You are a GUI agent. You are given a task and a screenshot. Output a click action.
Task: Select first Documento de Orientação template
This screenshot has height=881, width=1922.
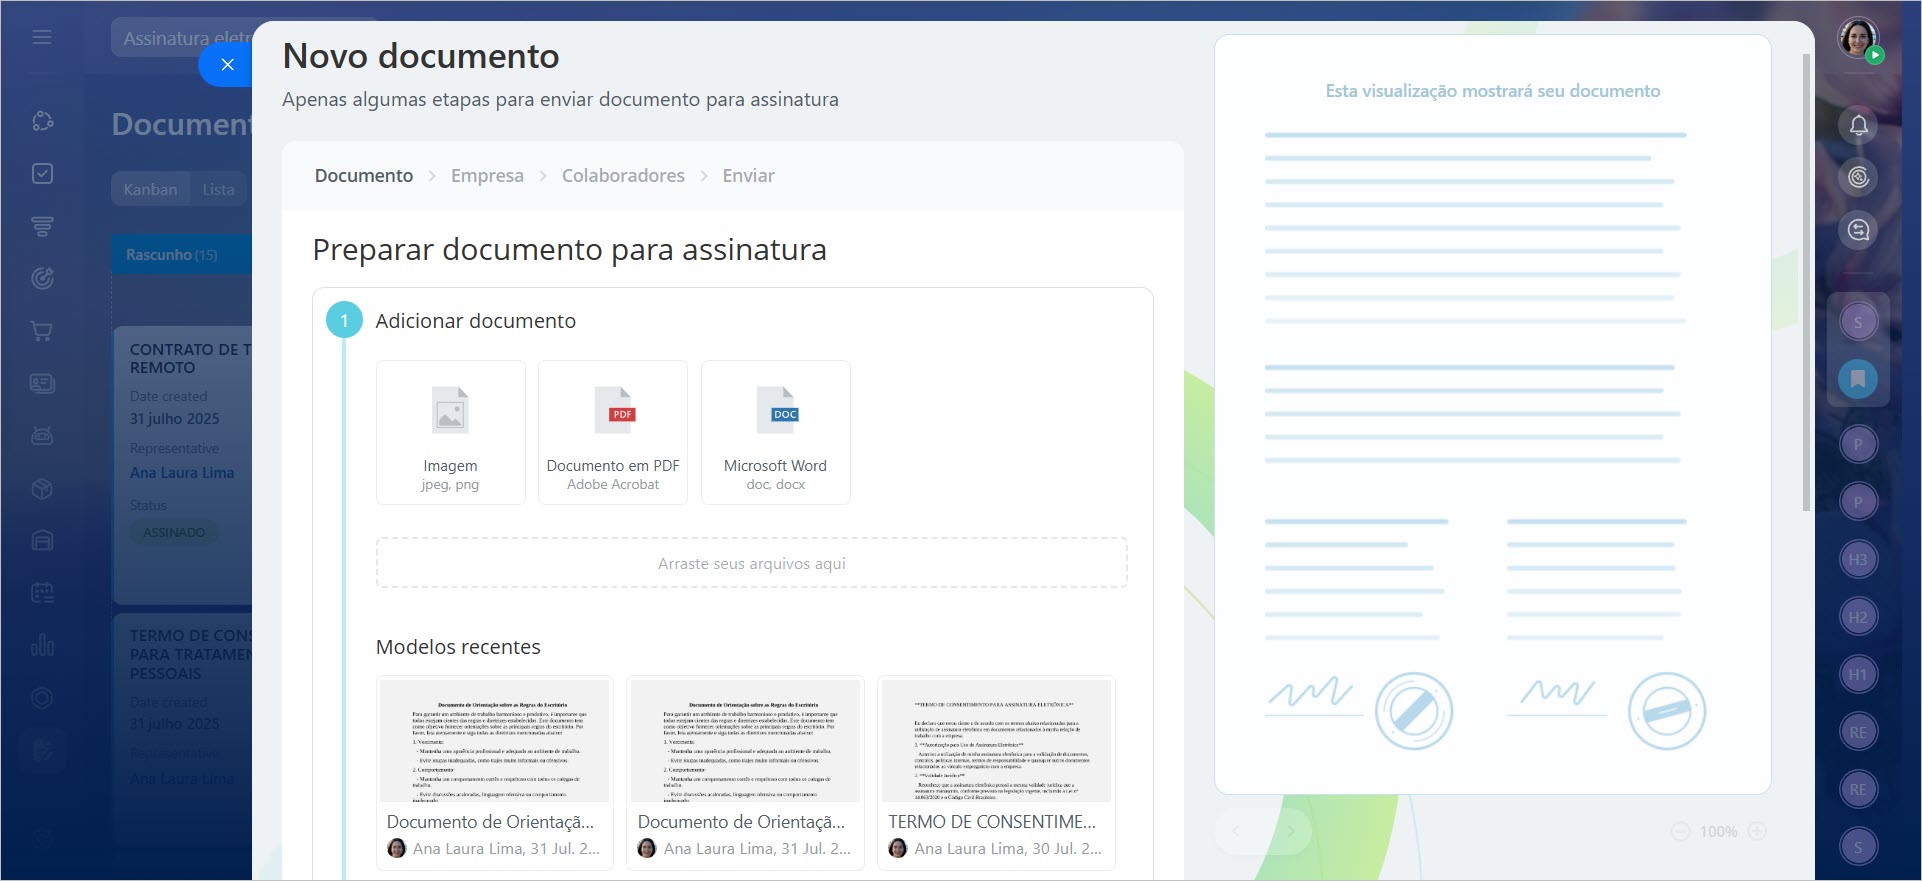tap(494, 771)
